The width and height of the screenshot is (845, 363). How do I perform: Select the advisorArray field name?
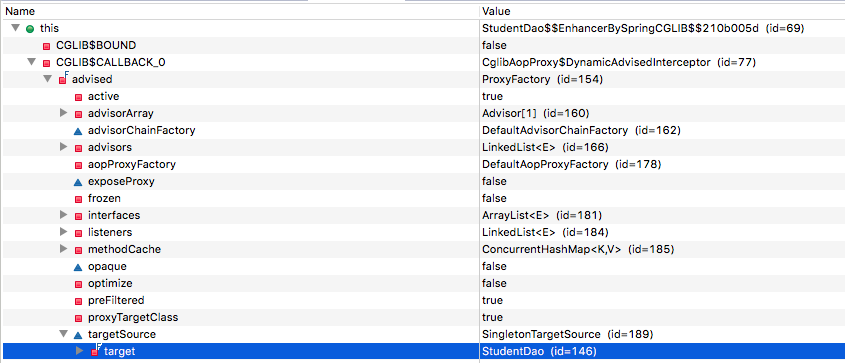coord(121,114)
